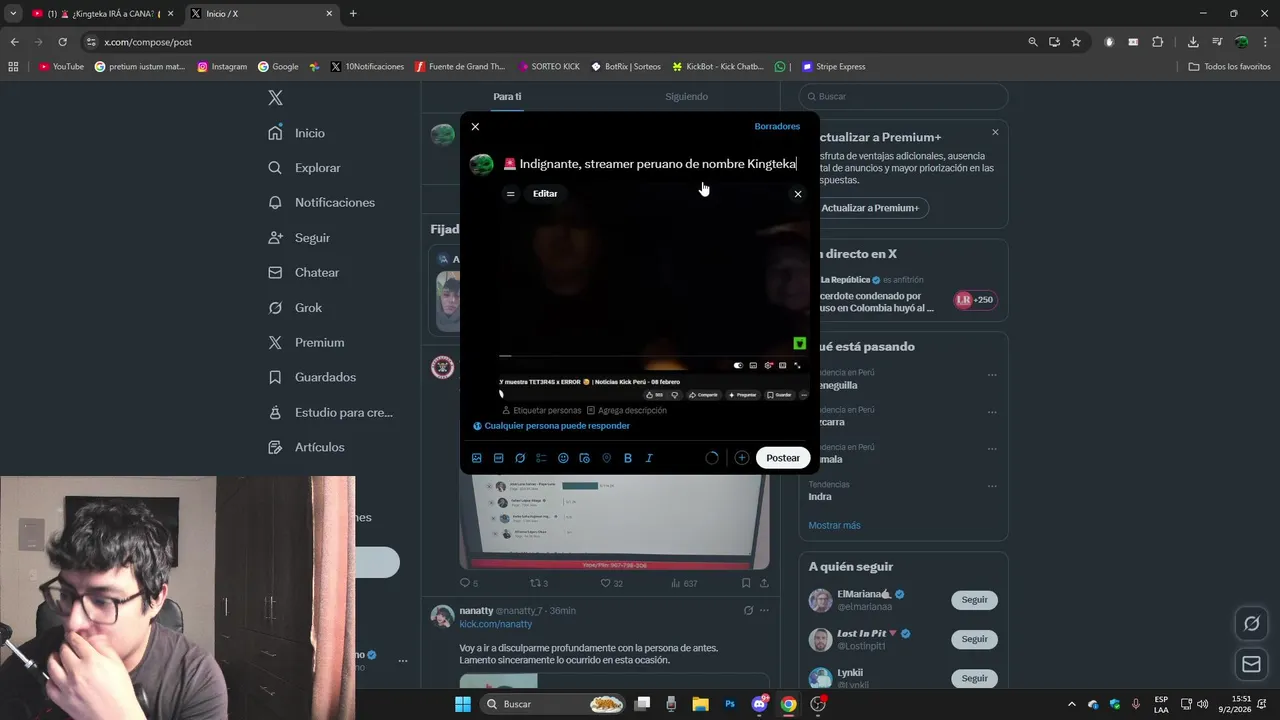
Task: Open the emoji picker in composer
Action: [563, 458]
